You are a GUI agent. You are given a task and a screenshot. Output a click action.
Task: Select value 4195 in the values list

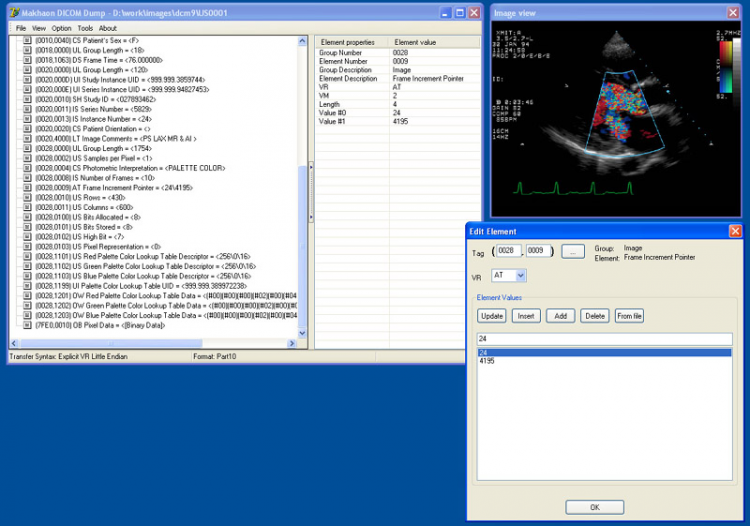[487, 361]
